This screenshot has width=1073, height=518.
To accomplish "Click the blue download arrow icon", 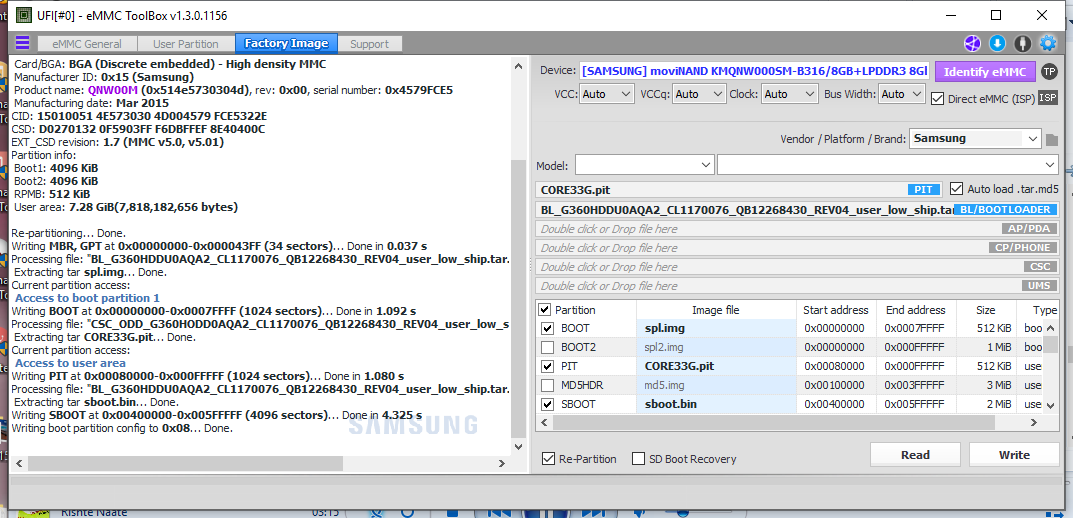I will (997, 44).
